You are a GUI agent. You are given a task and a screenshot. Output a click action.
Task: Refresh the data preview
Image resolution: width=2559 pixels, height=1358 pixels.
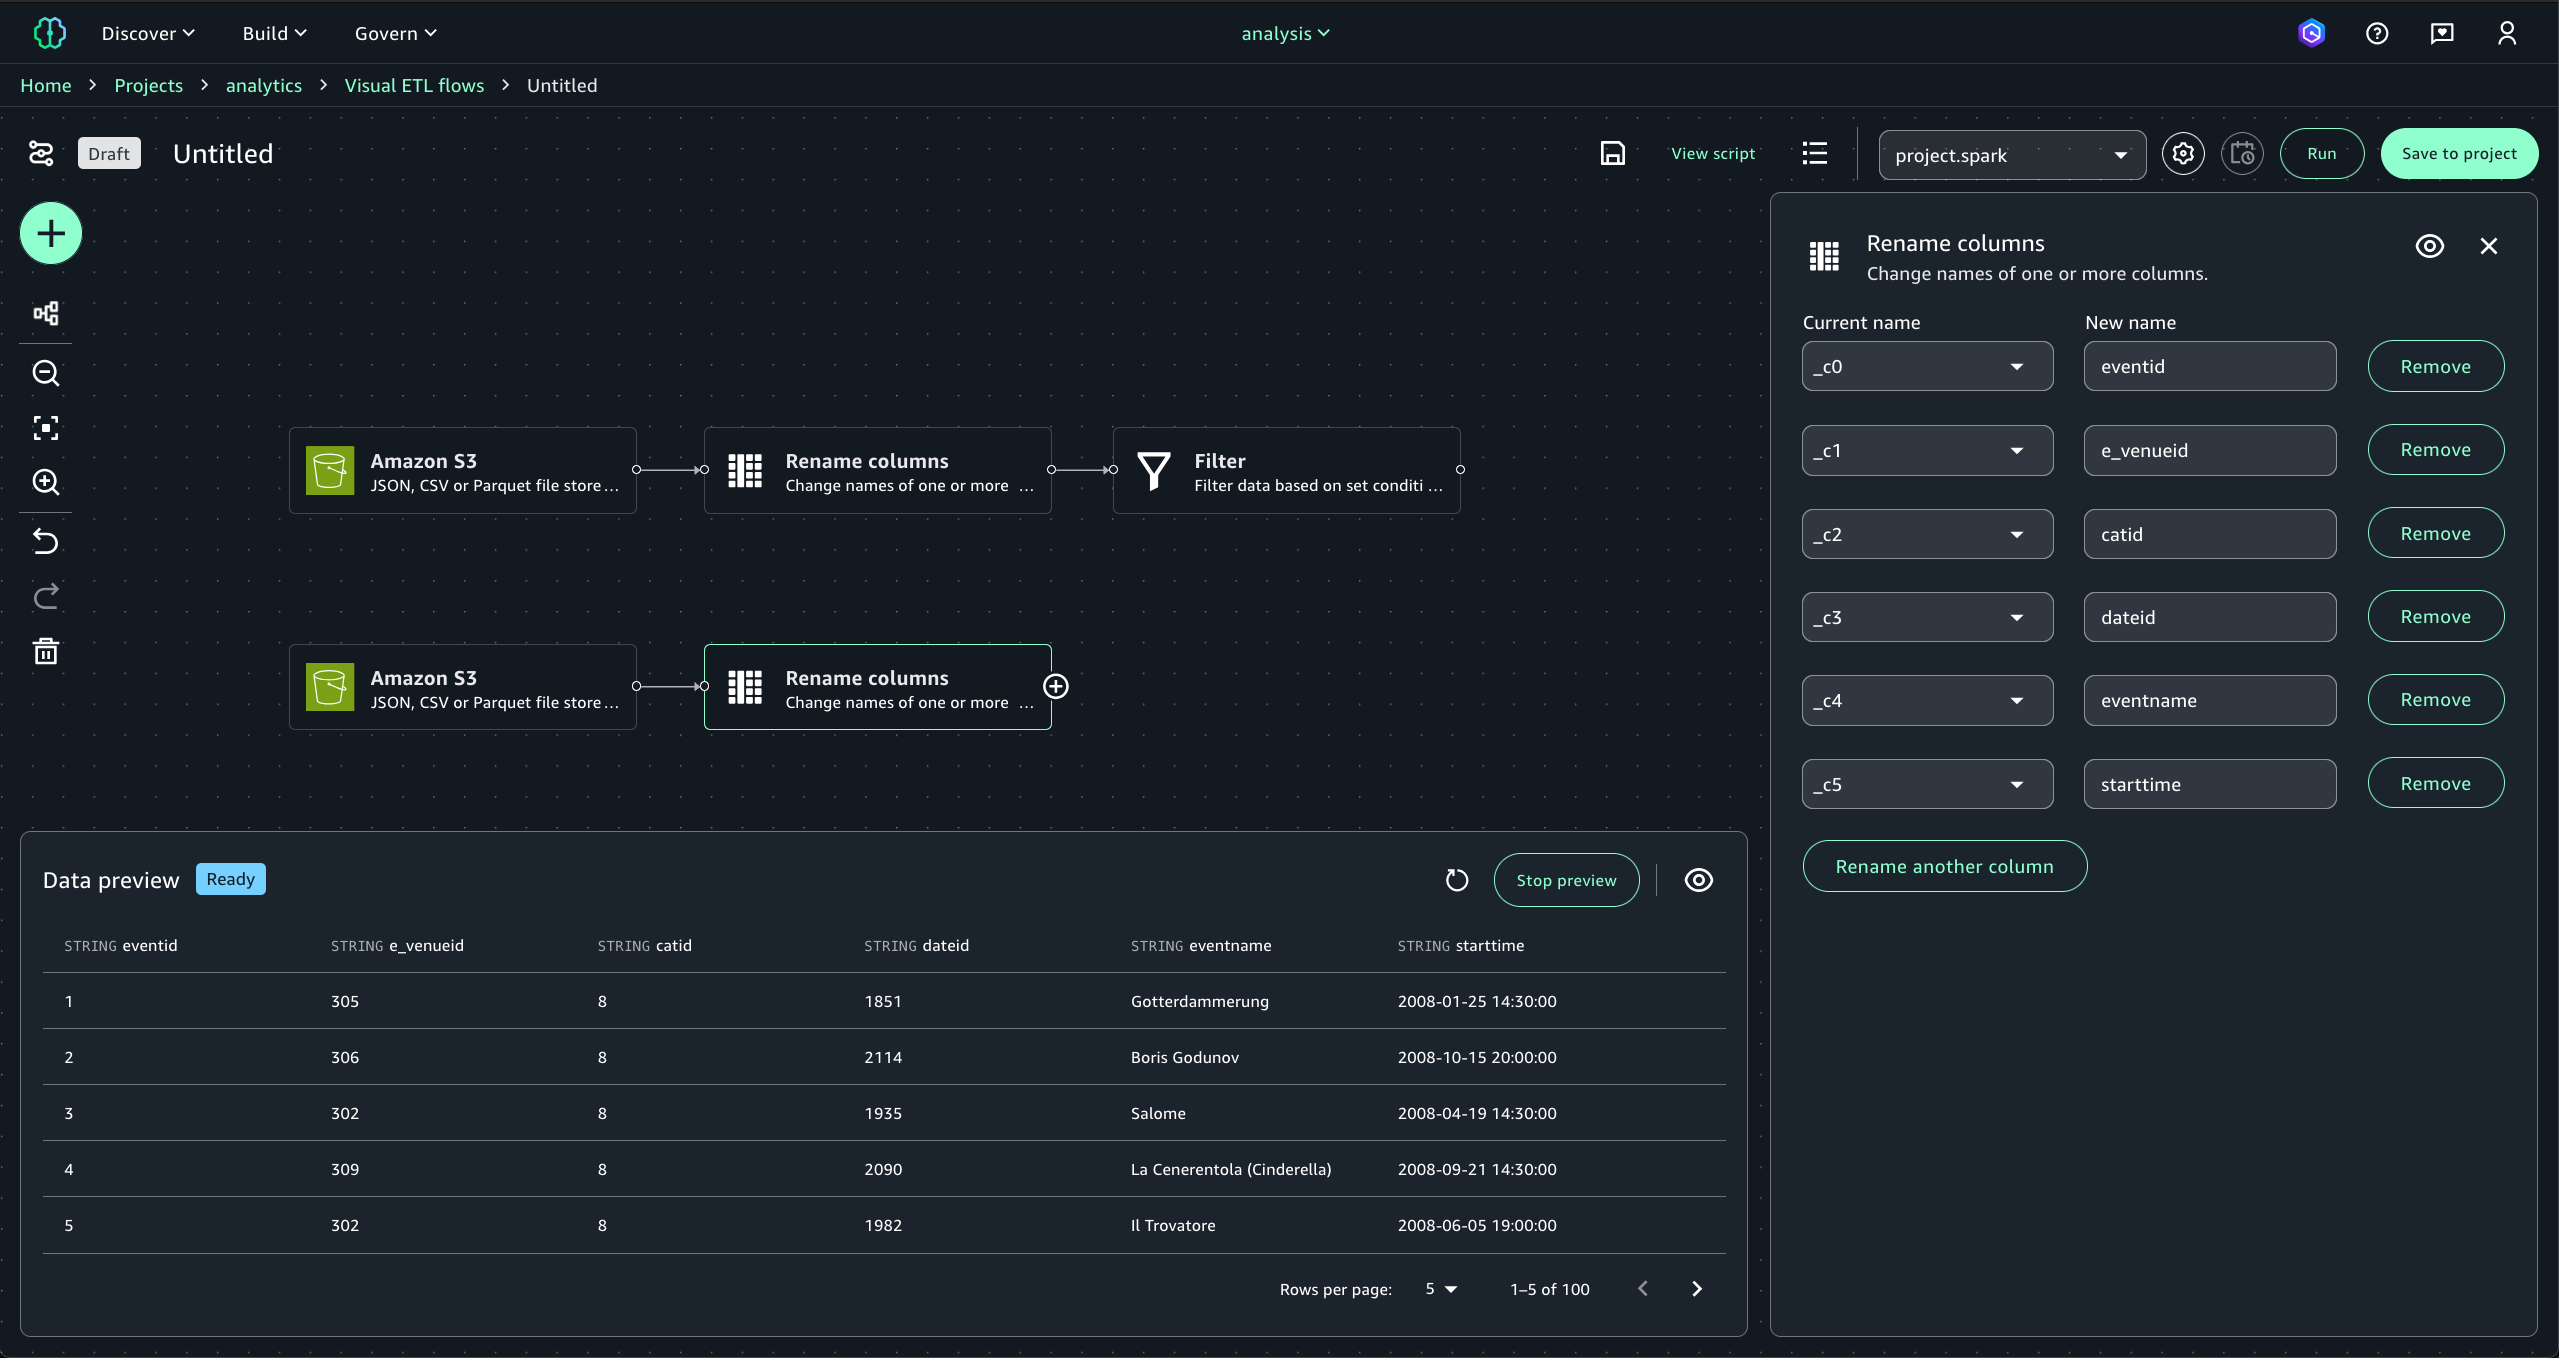[1456, 880]
